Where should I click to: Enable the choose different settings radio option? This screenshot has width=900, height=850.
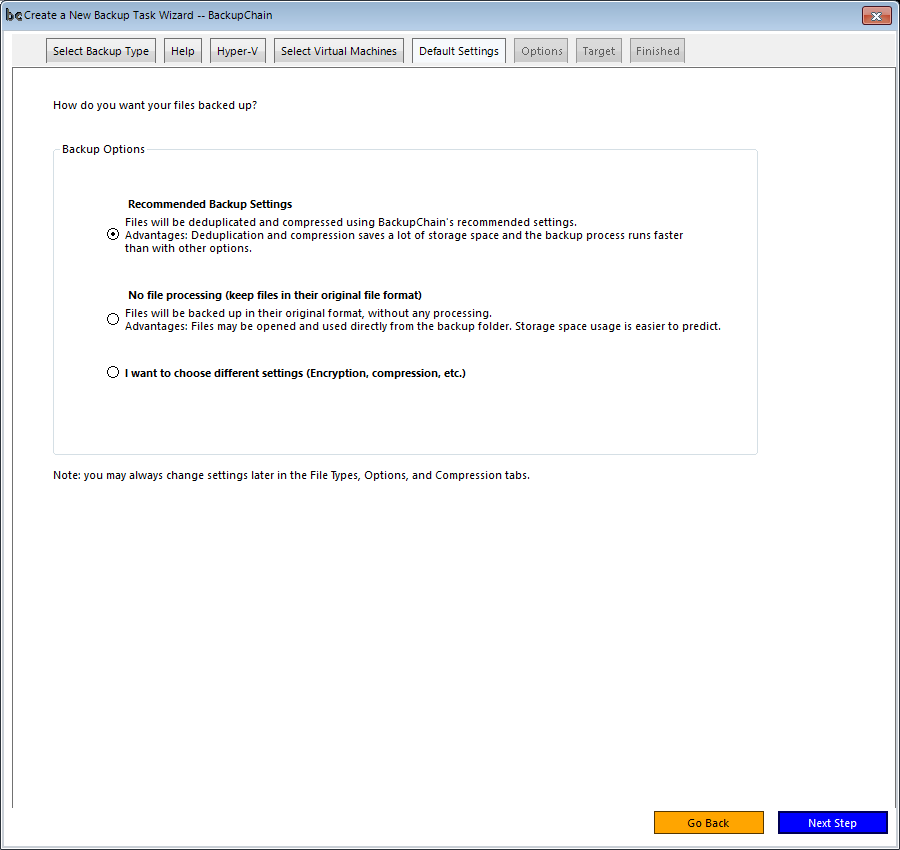click(113, 373)
